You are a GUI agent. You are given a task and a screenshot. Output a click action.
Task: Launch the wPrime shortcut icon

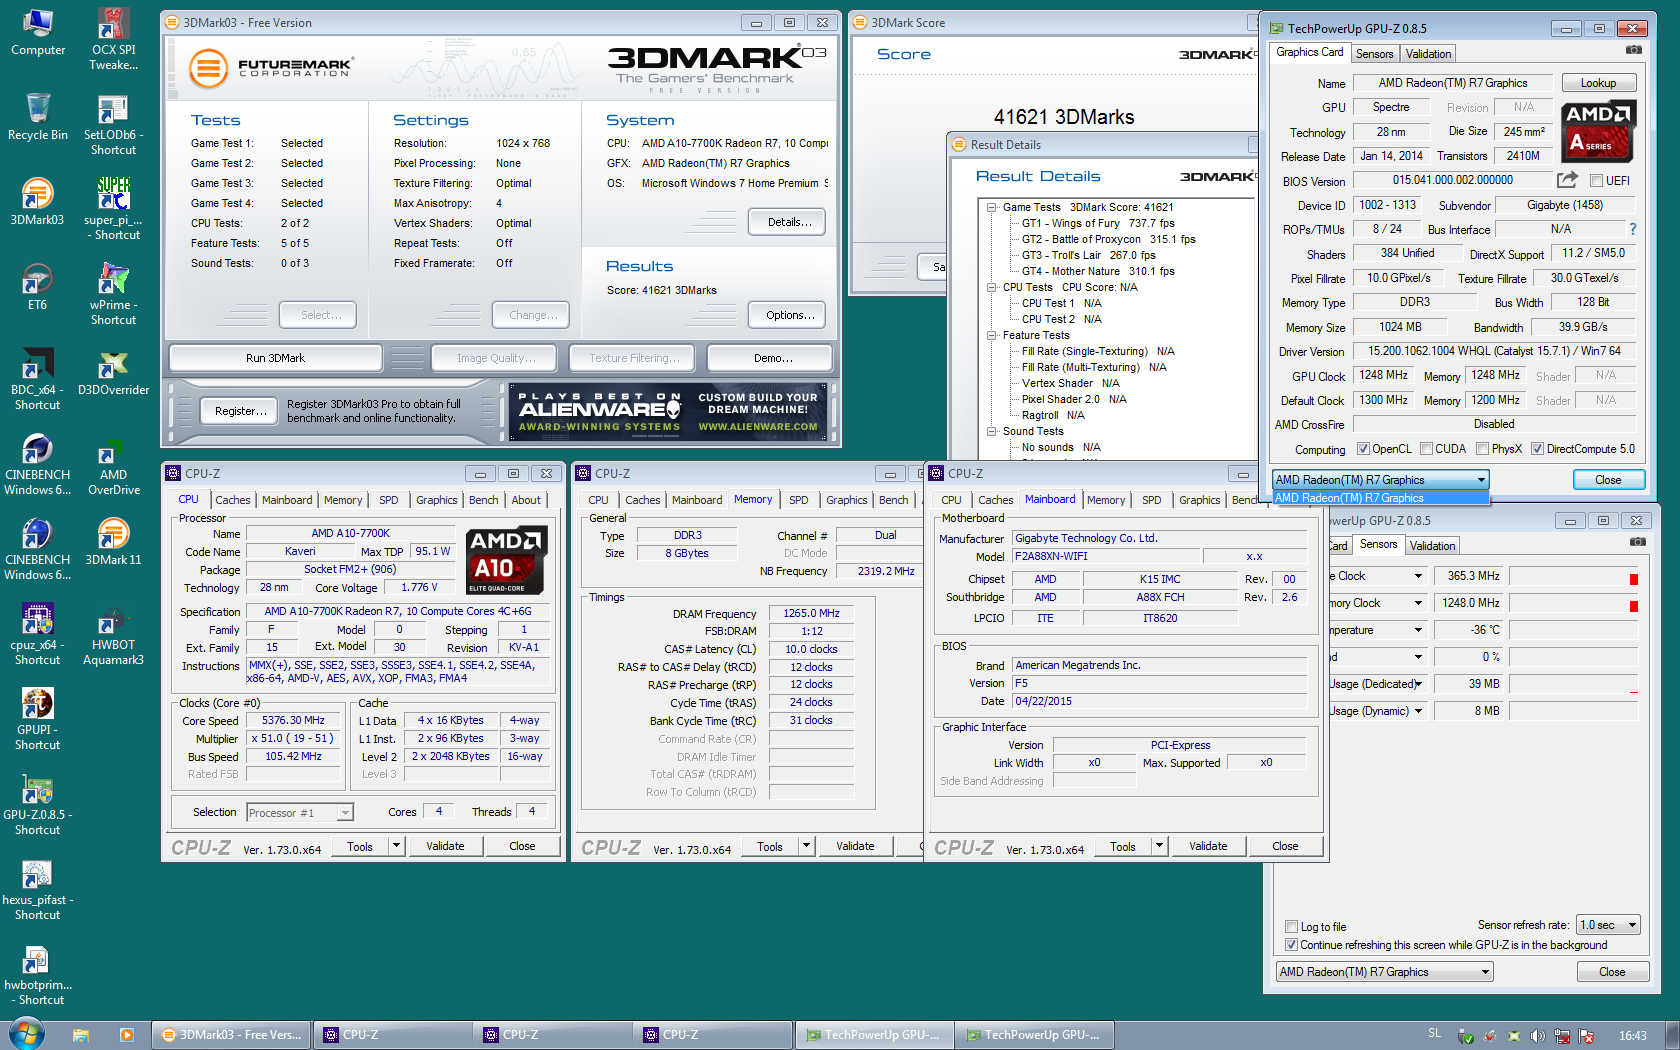[x=113, y=294]
